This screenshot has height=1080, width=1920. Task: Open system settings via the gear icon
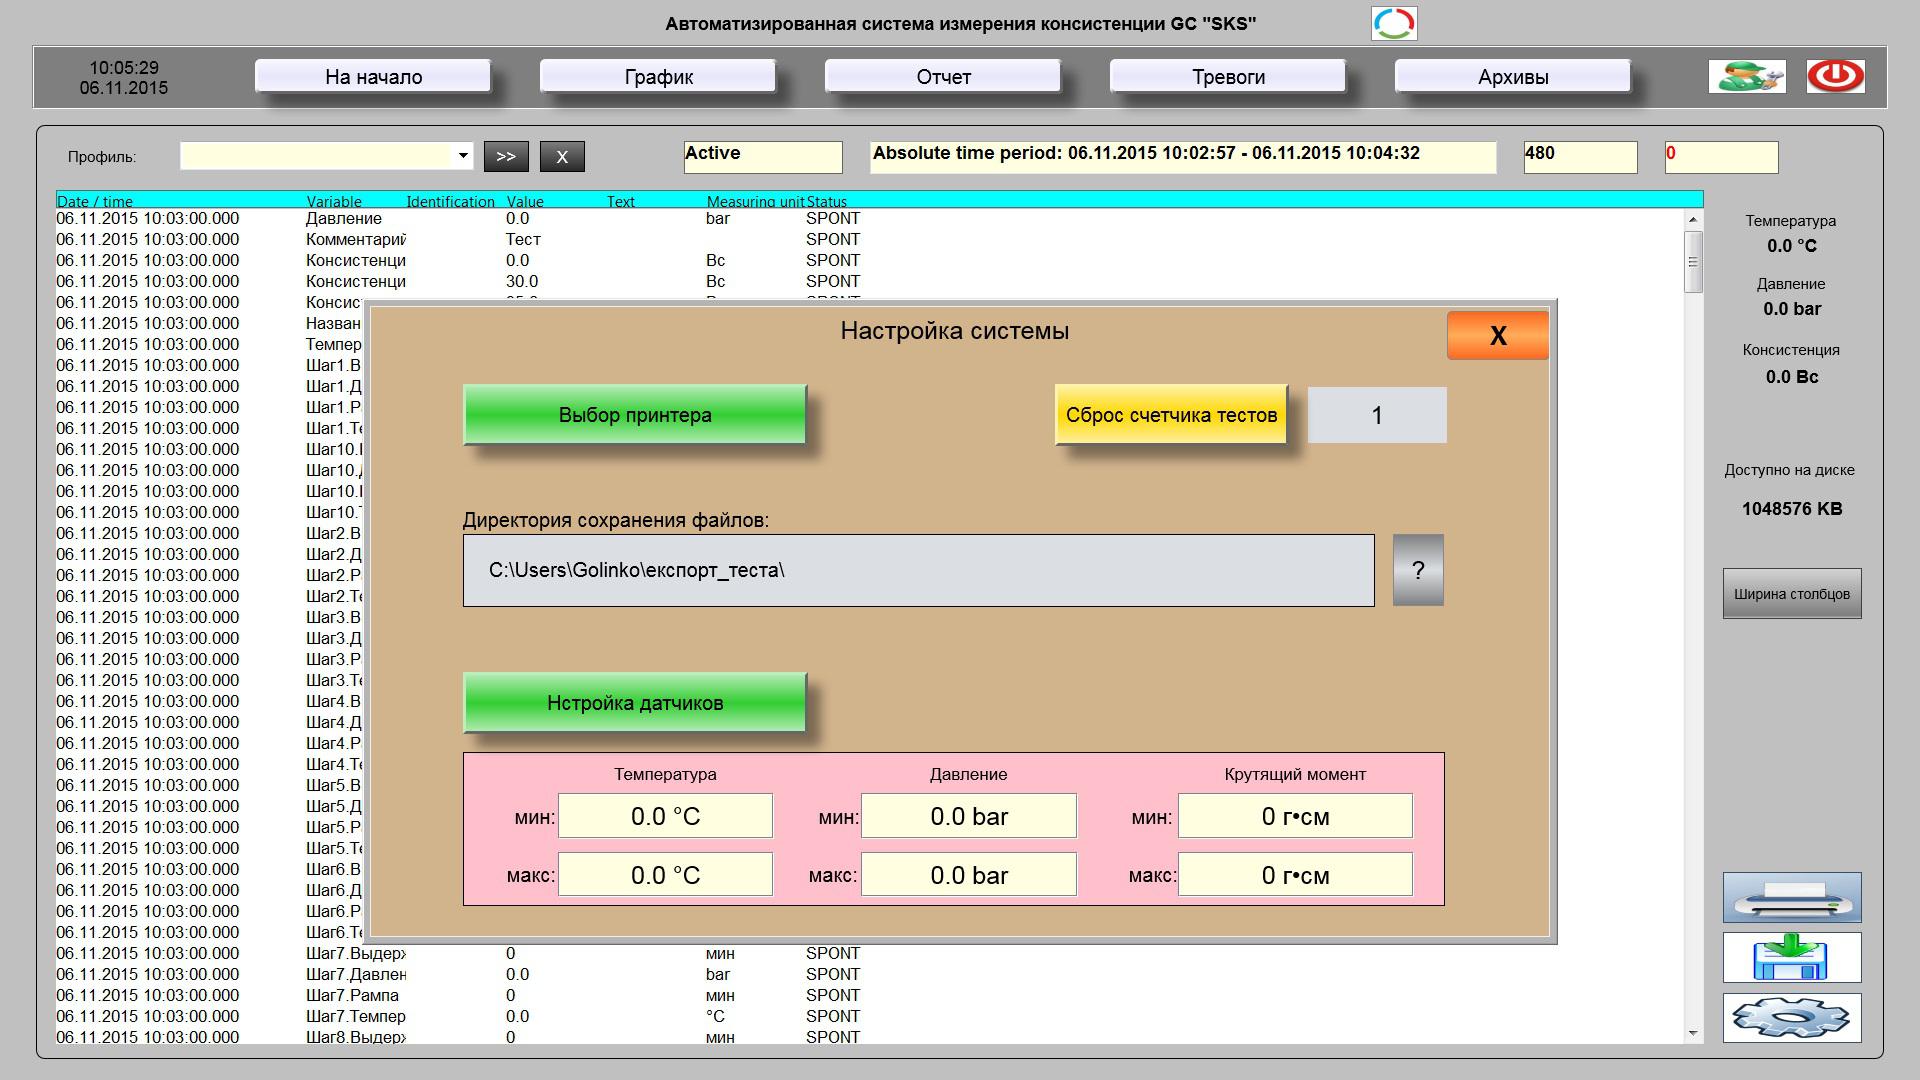tap(1791, 1018)
